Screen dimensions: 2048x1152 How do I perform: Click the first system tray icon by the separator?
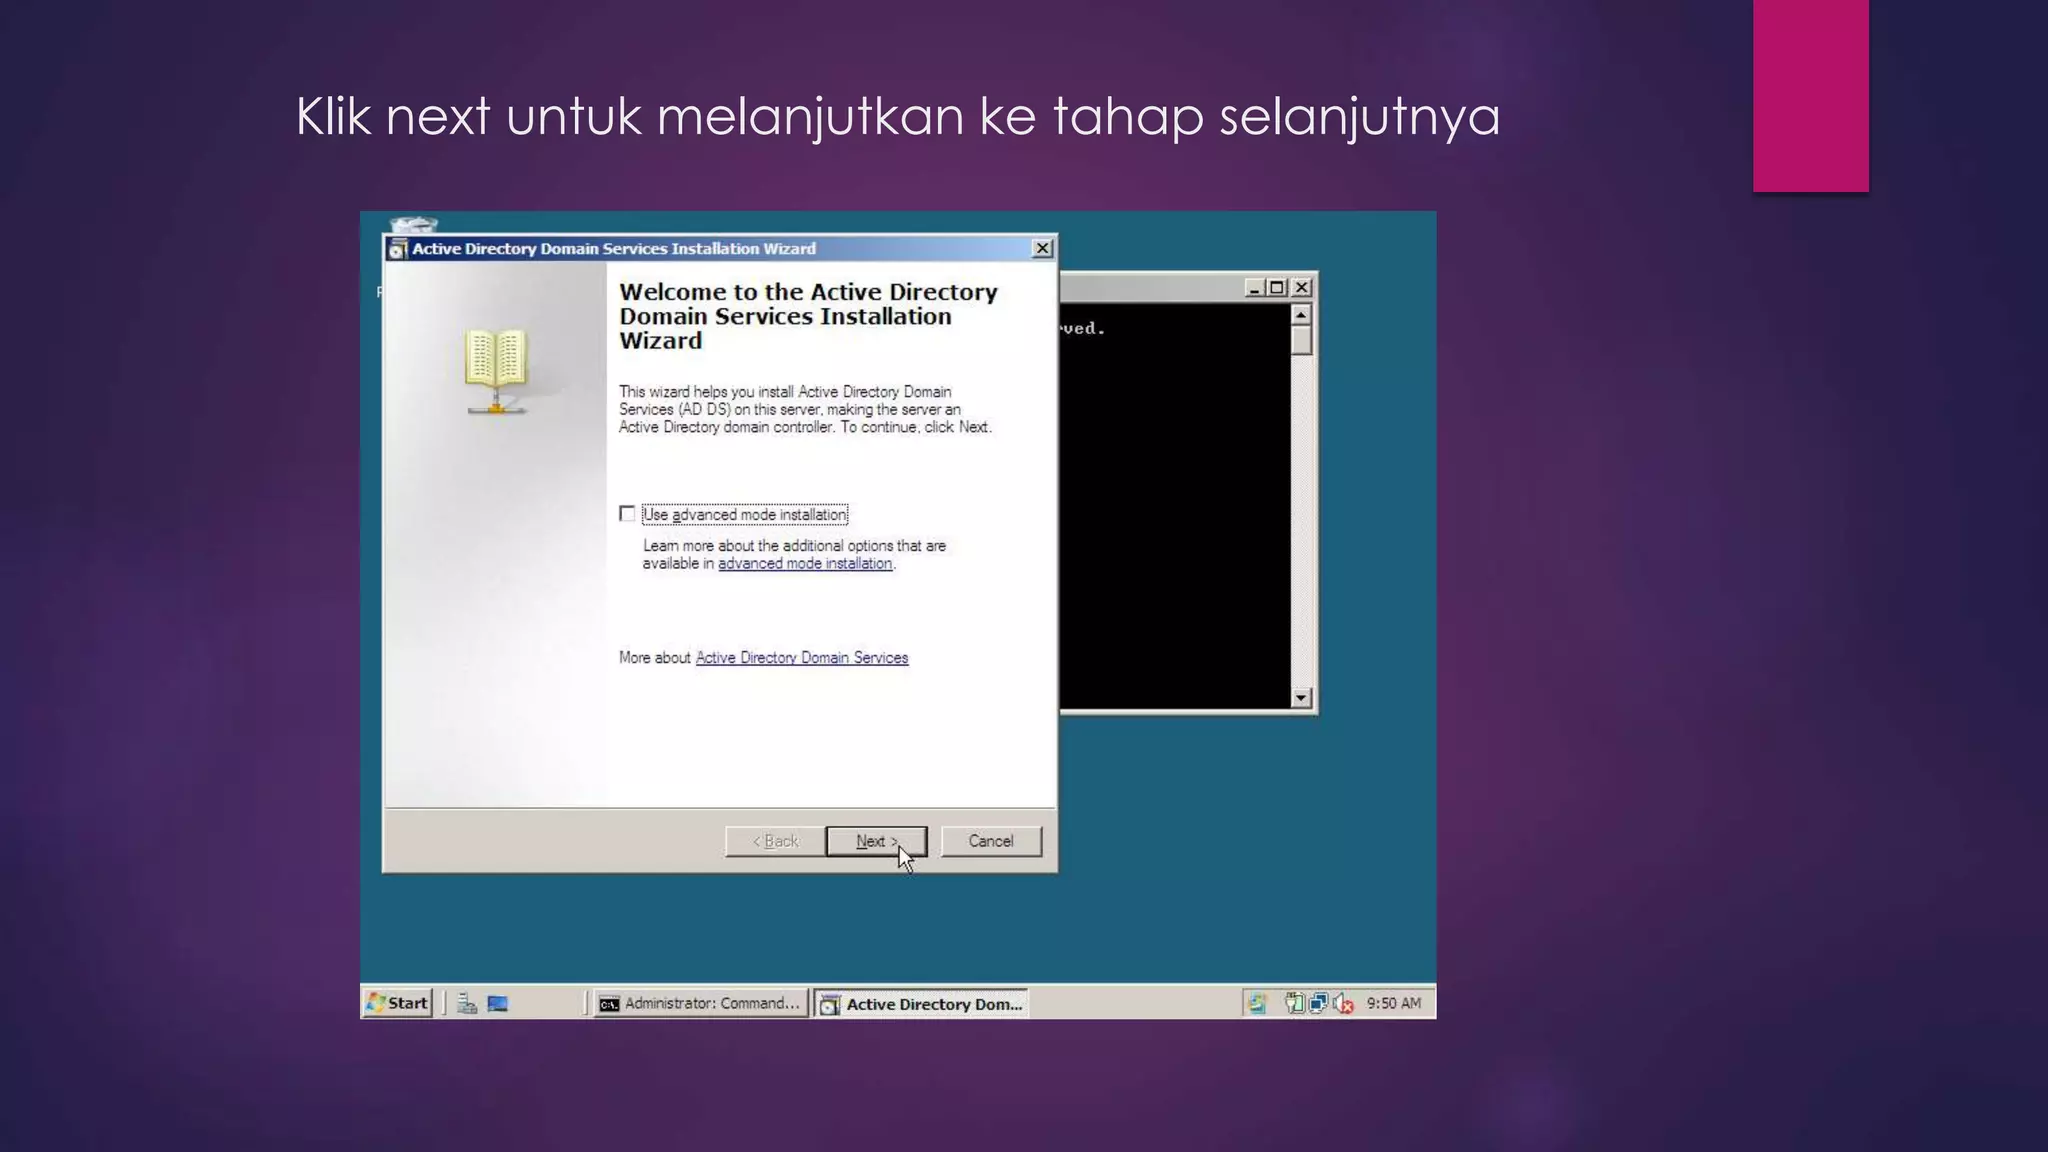1257,1003
